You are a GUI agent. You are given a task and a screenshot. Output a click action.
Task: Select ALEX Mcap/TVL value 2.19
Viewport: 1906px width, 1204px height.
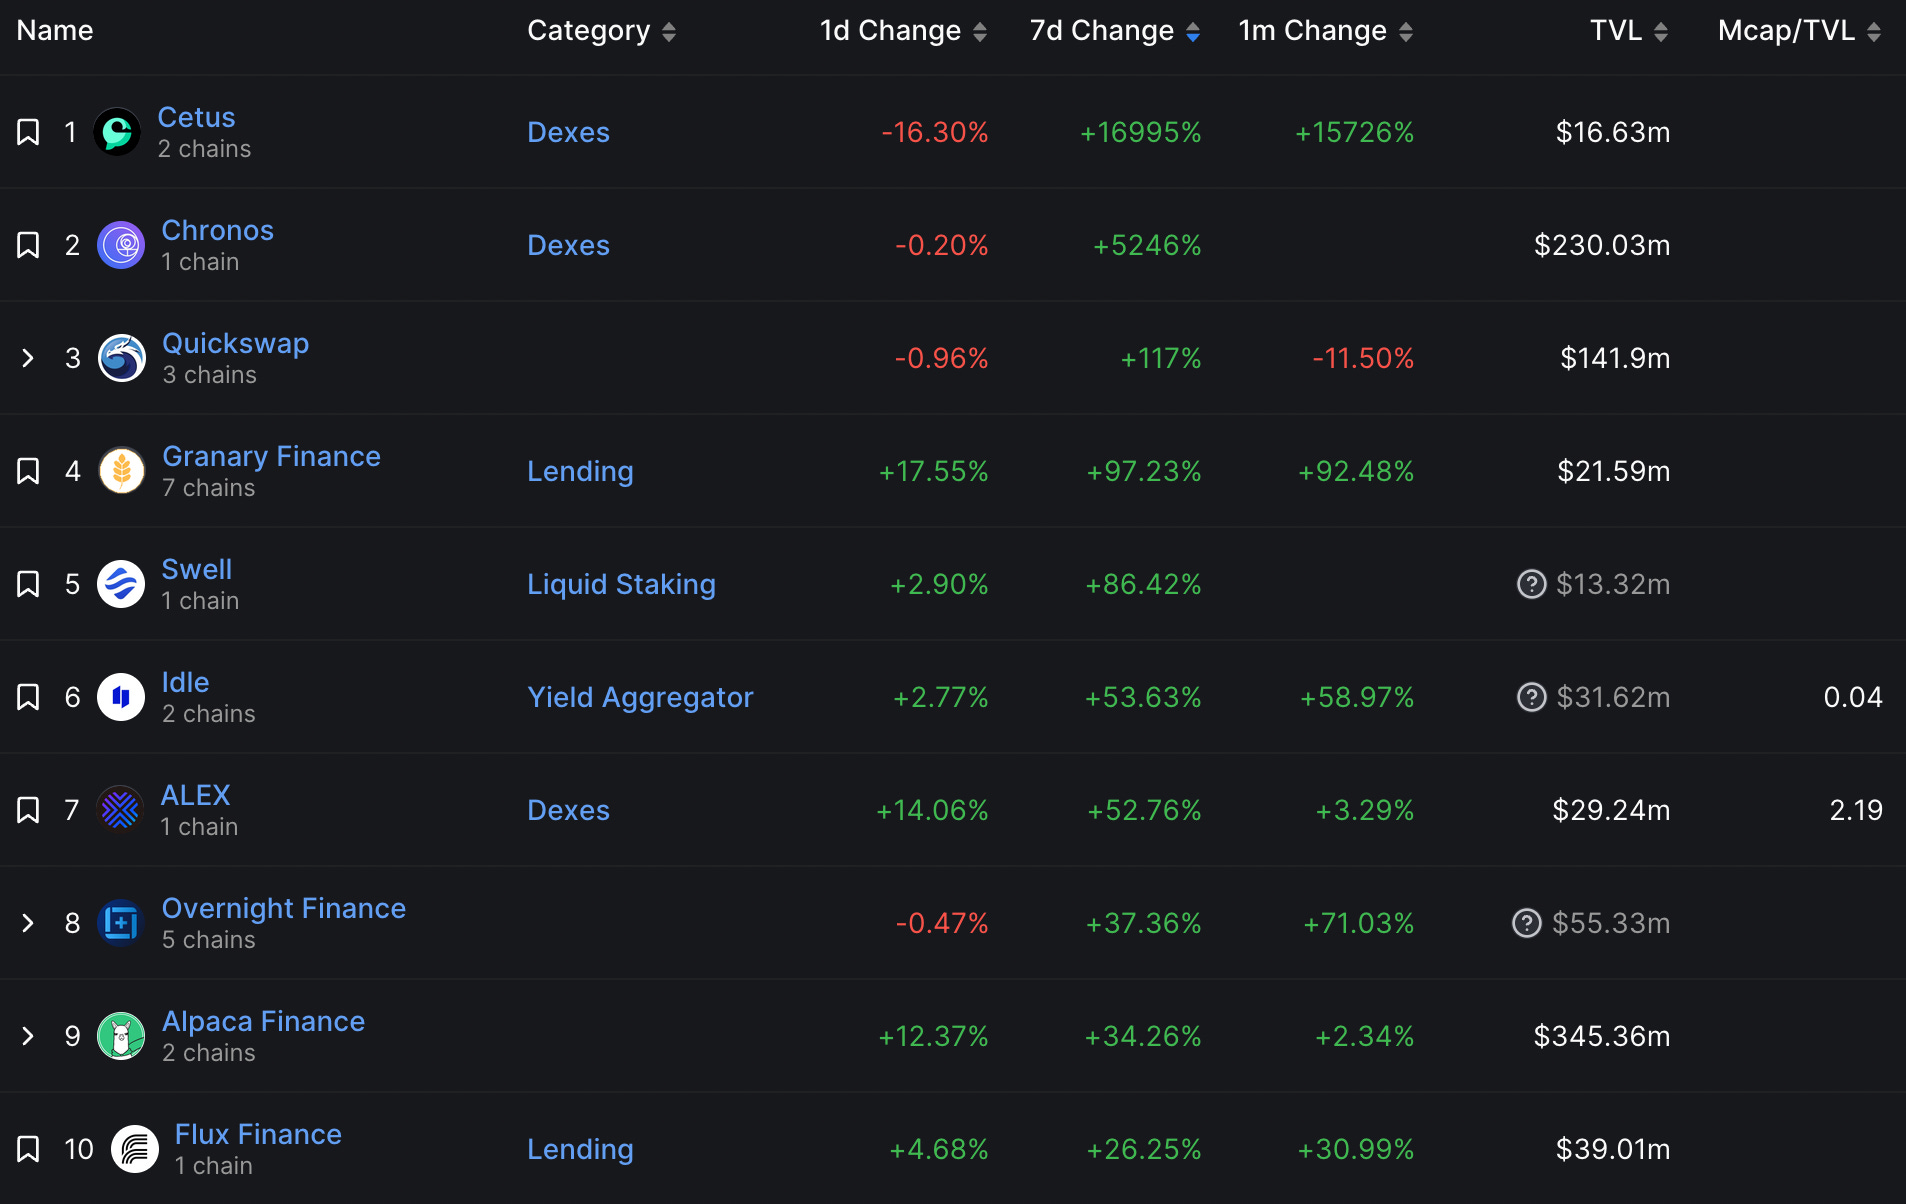(1856, 810)
